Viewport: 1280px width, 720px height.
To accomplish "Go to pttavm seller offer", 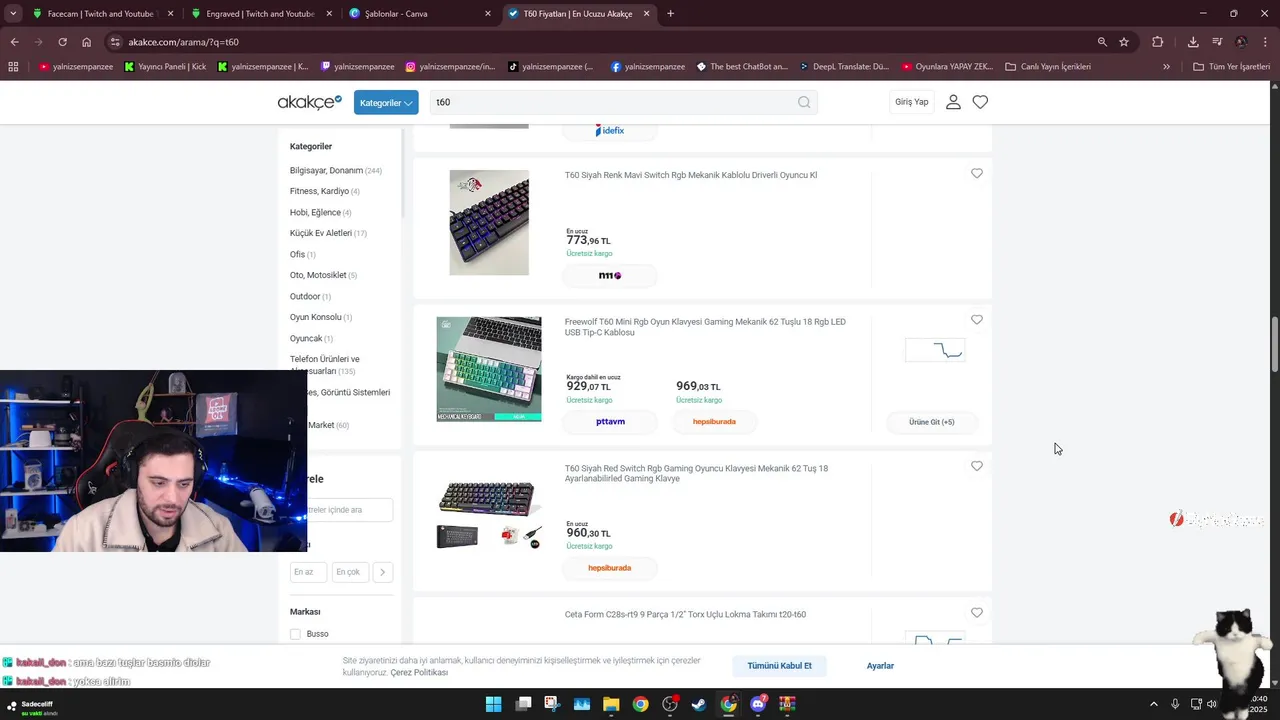I will click(x=610, y=422).
